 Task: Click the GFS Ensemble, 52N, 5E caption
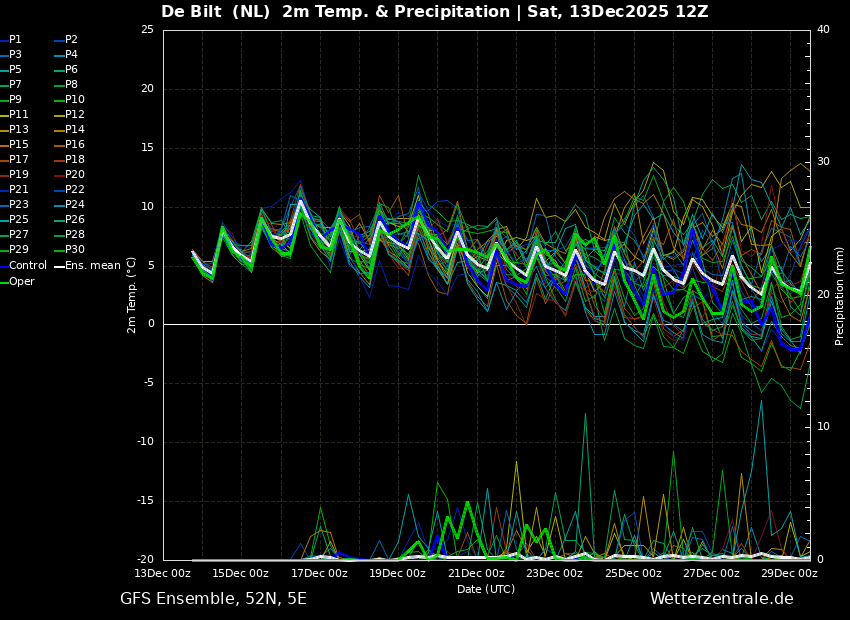pos(213,599)
